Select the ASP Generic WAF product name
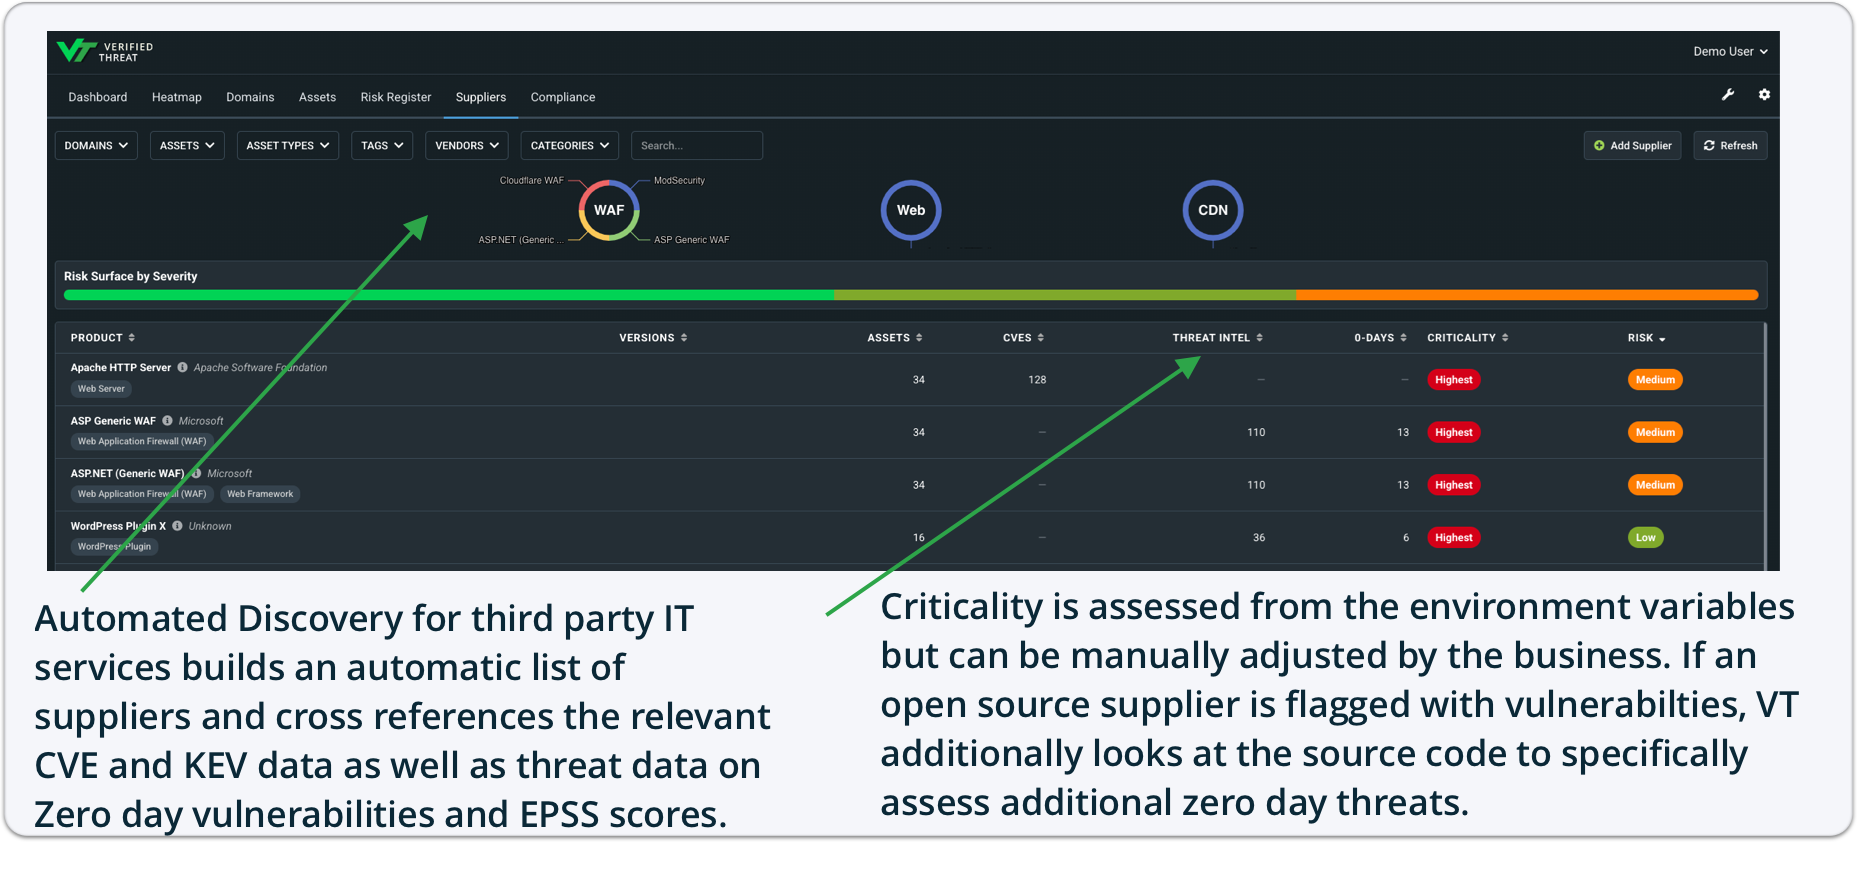This screenshot has height=873, width=1857. [x=113, y=421]
